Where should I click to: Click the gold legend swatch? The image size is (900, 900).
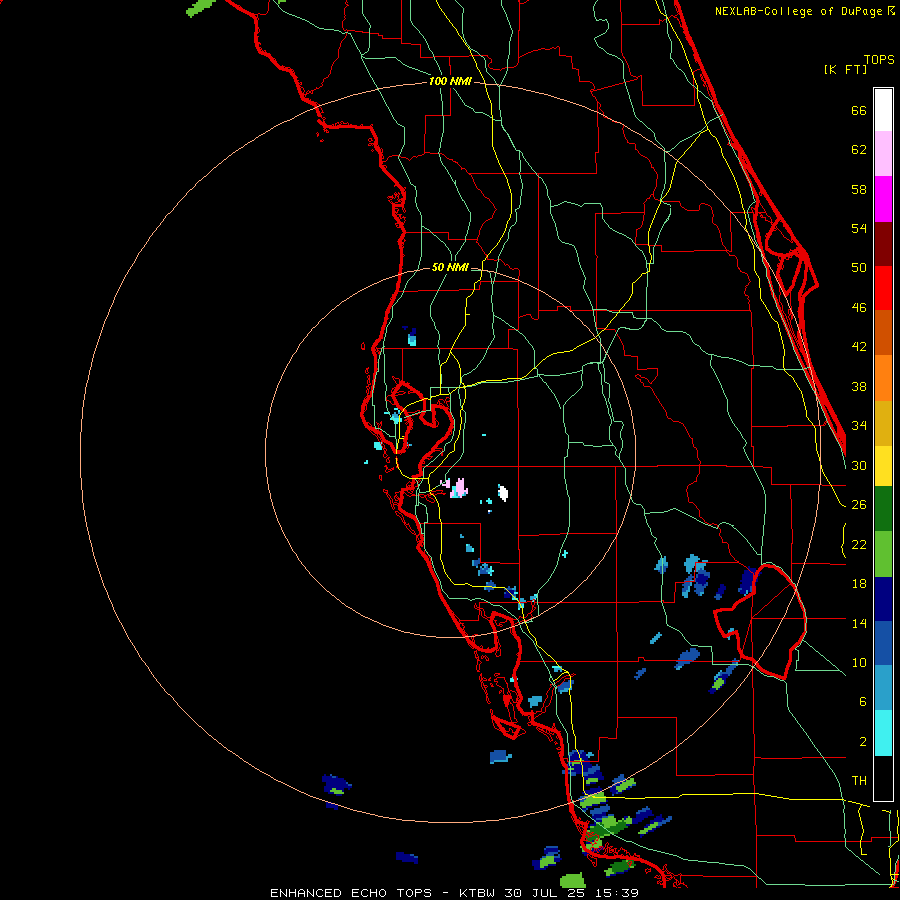click(883, 423)
